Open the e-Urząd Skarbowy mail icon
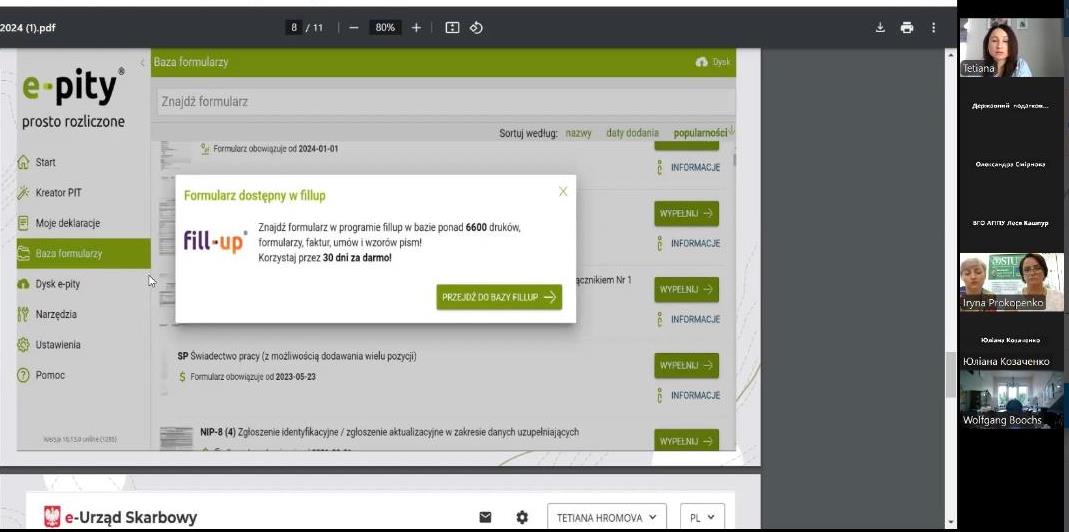Screen dimensions: 1069x532 point(485,517)
